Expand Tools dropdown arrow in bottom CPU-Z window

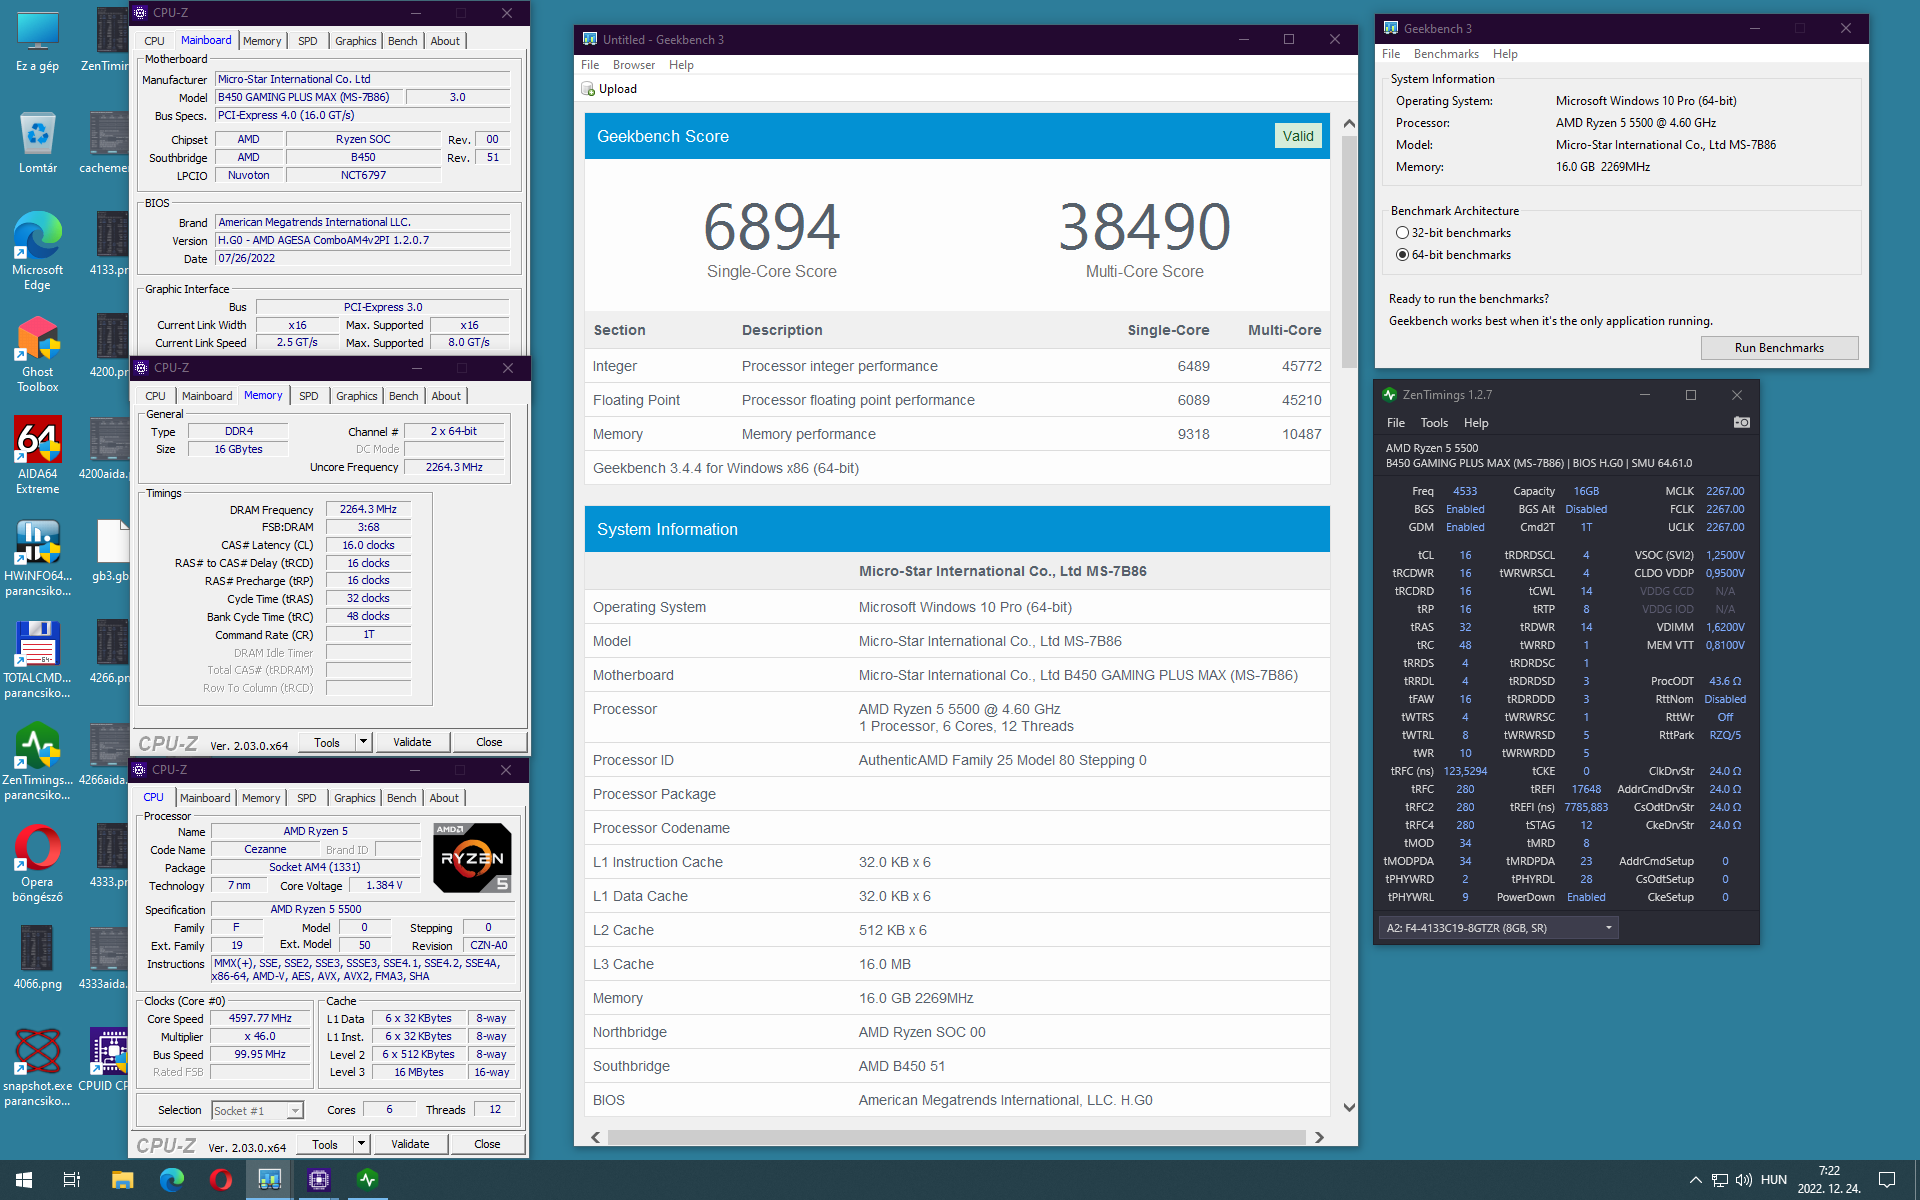[361, 1144]
